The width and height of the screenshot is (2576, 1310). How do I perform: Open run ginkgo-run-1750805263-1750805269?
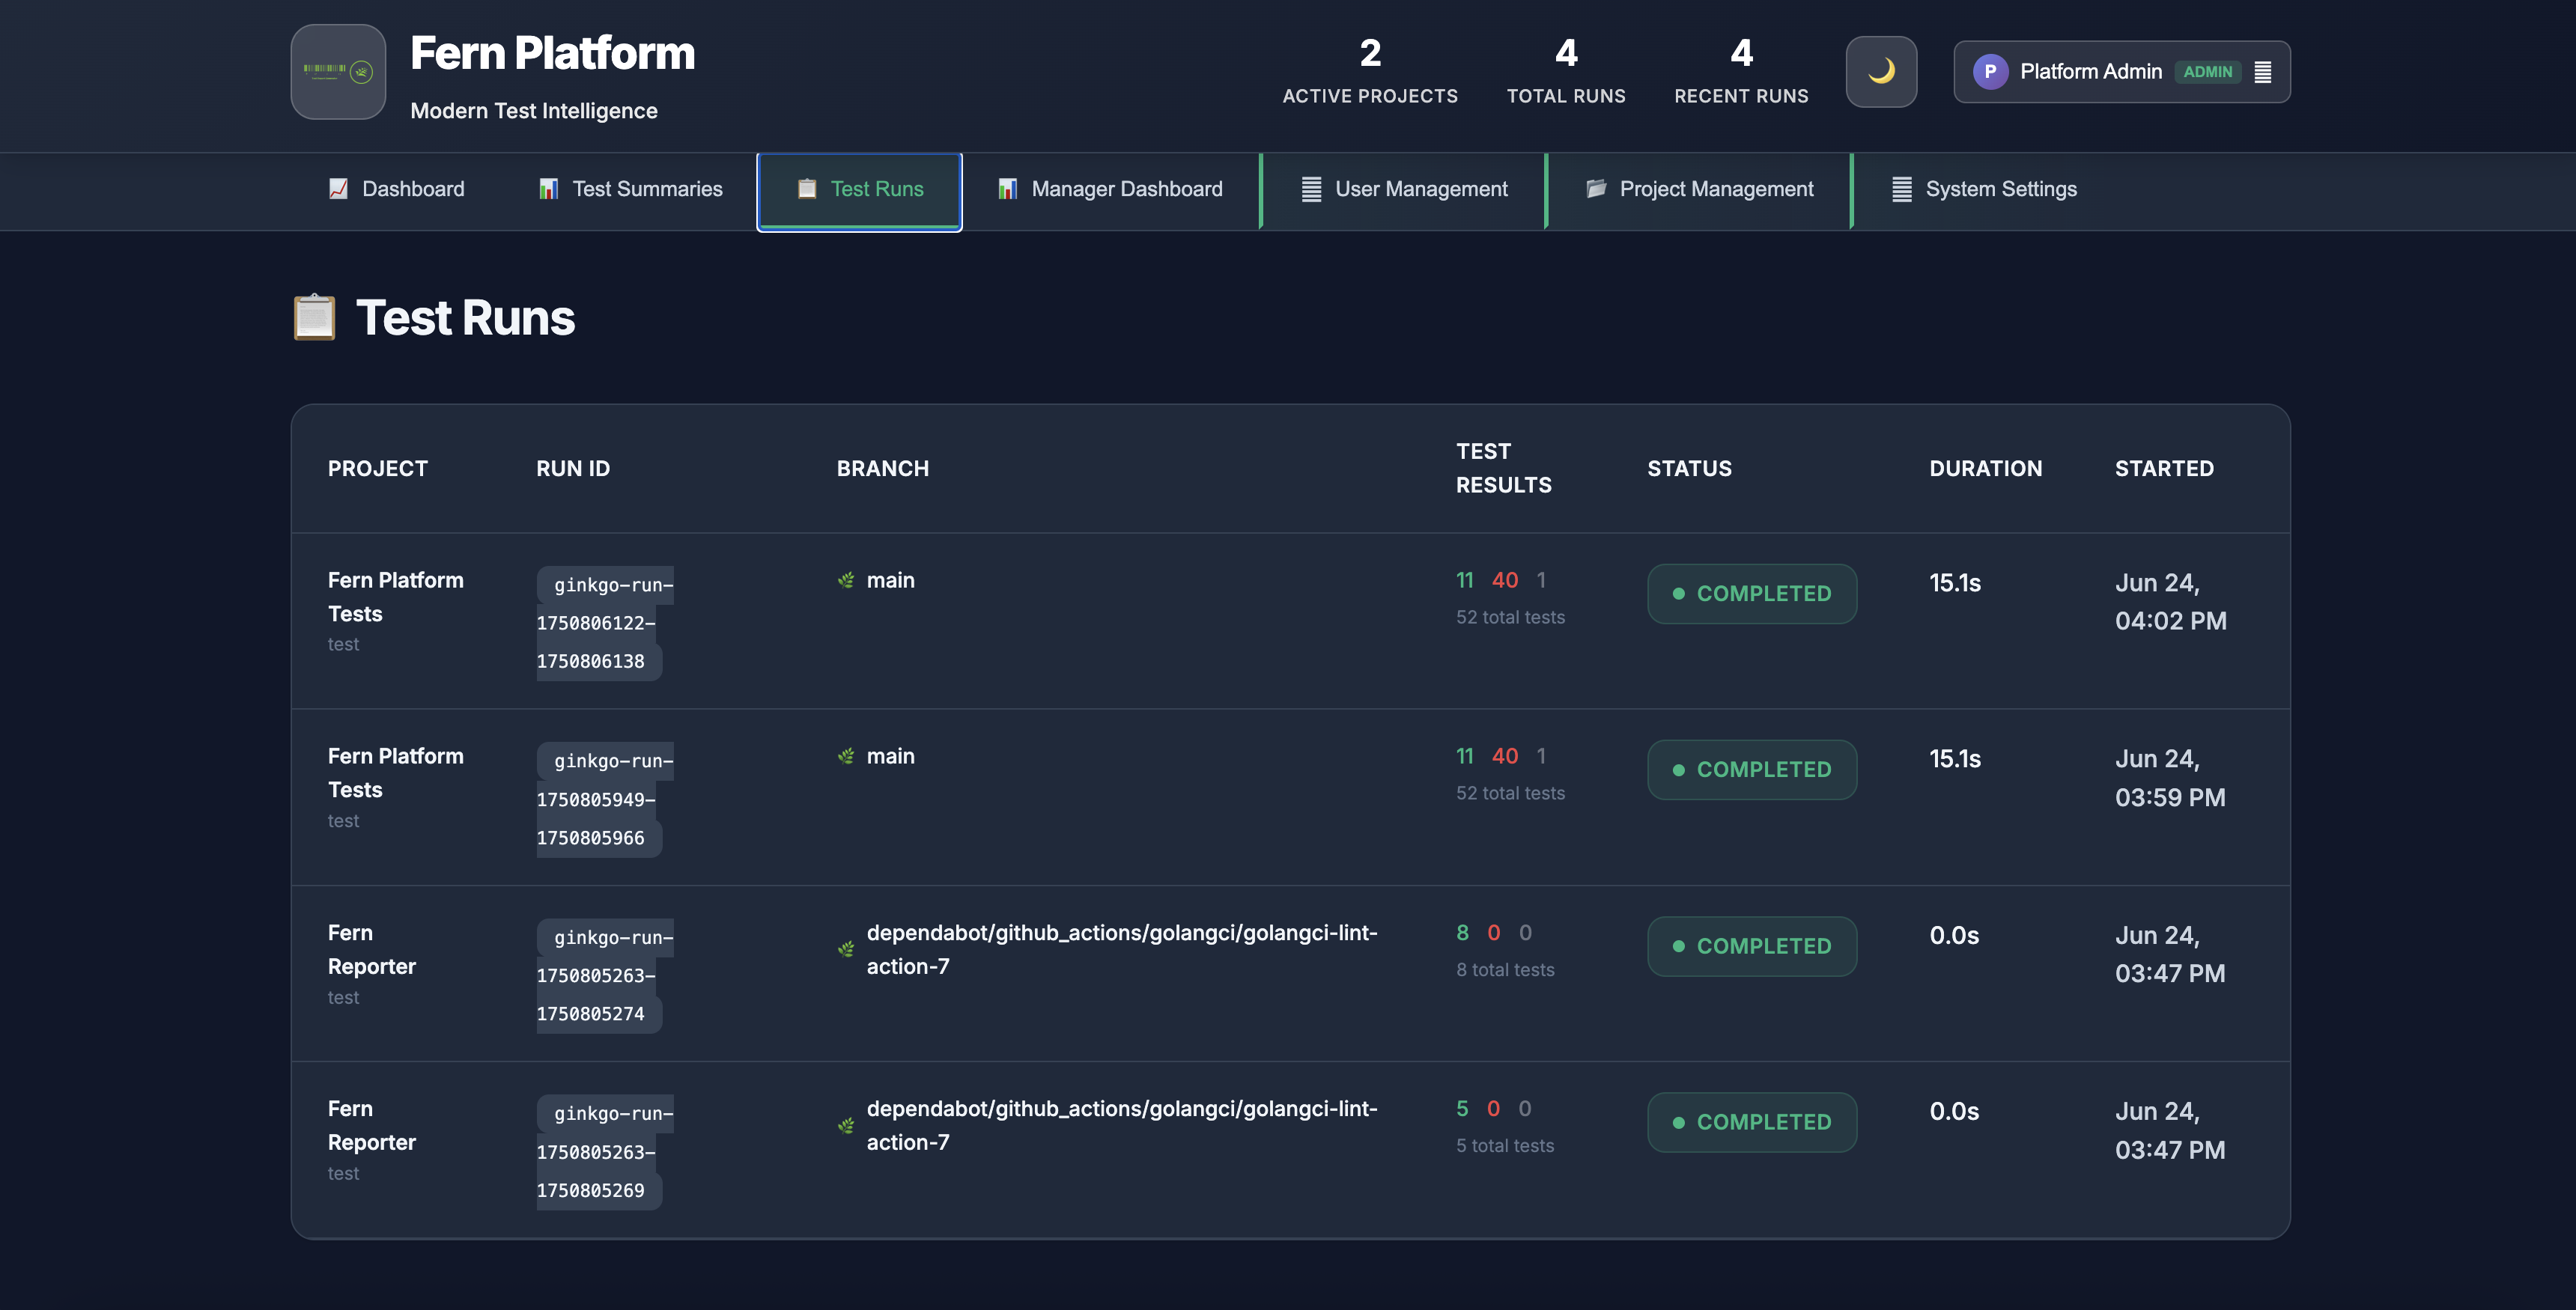pos(604,1152)
